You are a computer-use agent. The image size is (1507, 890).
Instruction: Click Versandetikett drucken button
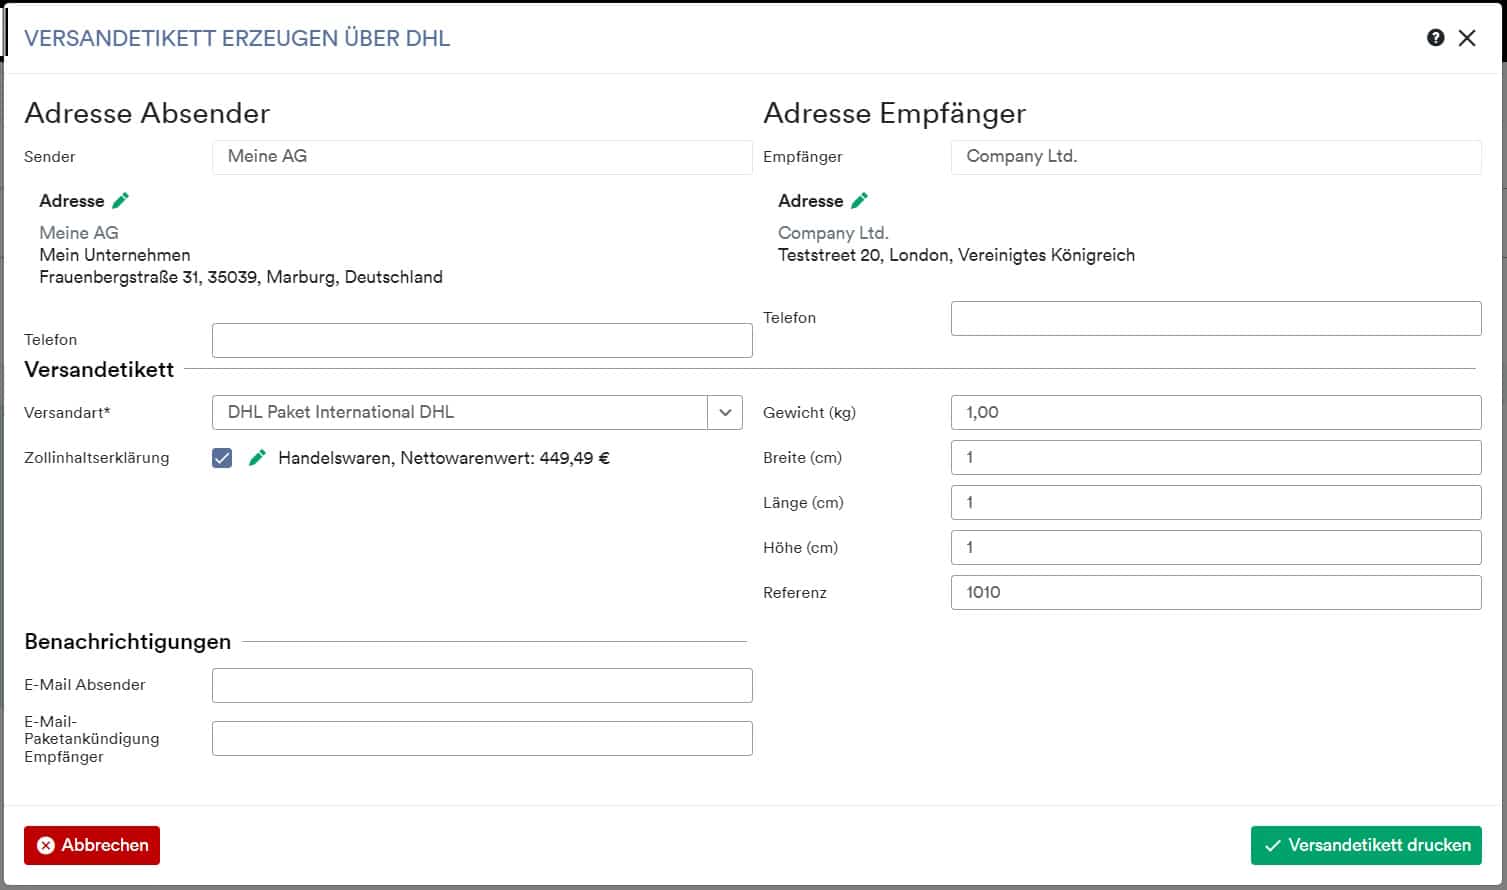(1366, 845)
